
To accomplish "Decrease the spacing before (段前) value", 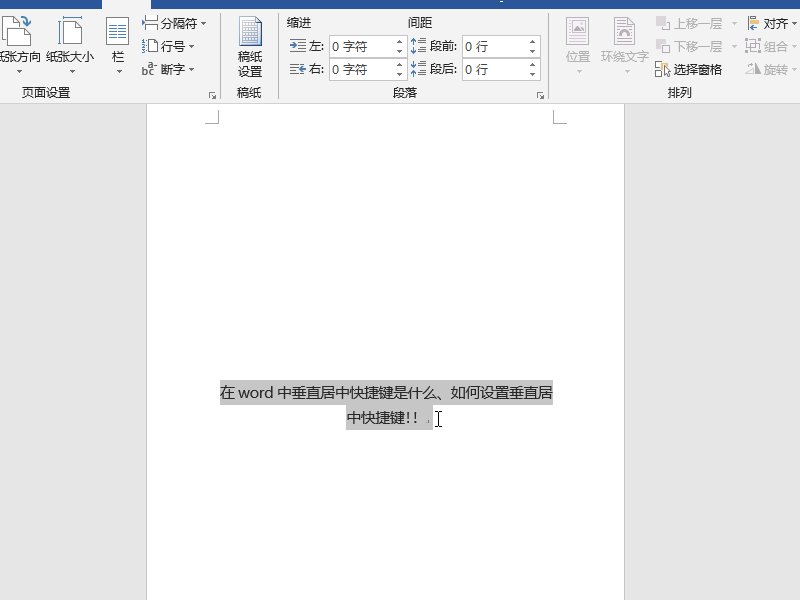I will [533, 52].
